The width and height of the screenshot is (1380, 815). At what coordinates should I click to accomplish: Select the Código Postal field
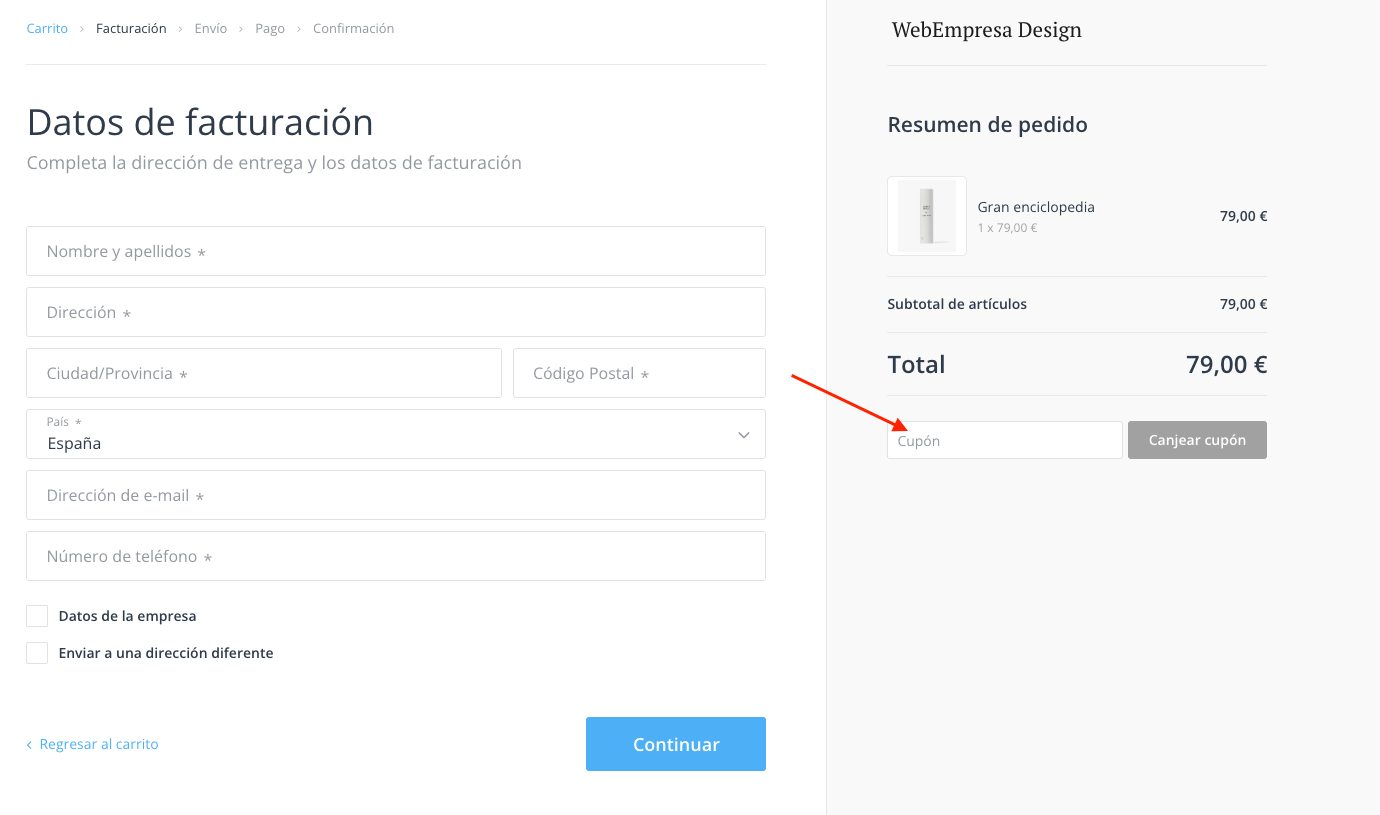639,373
